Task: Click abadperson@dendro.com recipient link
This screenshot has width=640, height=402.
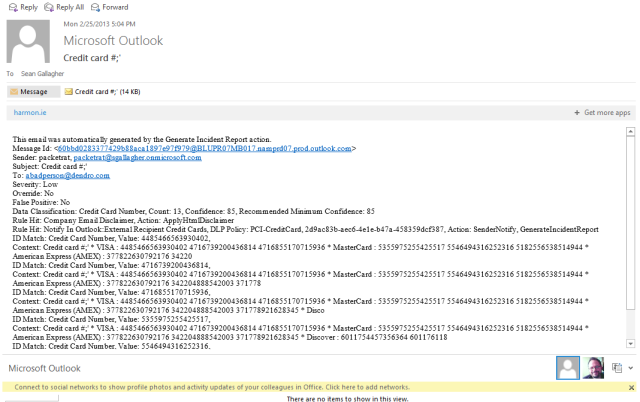Action: coord(67,175)
